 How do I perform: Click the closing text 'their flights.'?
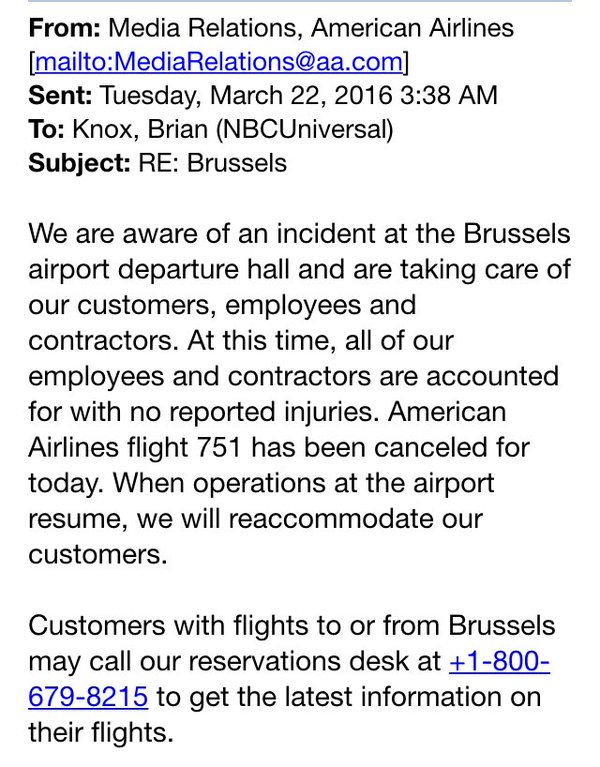click(x=101, y=733)
